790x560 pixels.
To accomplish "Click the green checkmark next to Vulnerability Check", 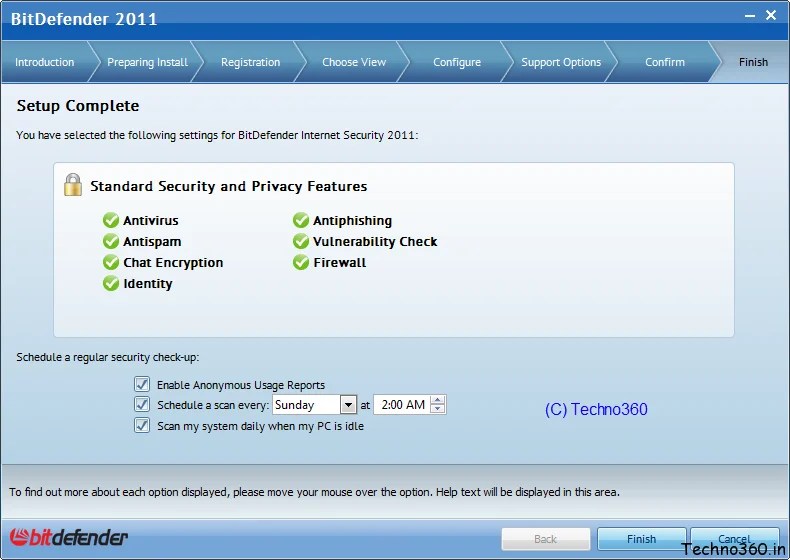I will pyautogui.click(x=301, y=241).
